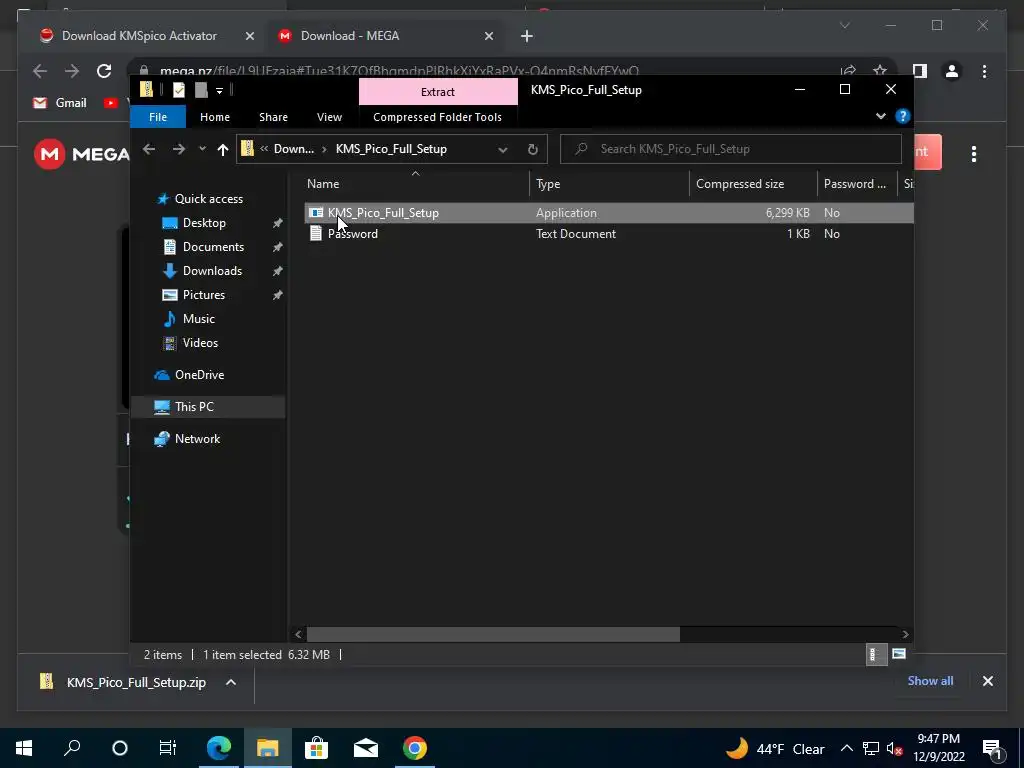Viewport: 1024px width, 768px height.
Task: Expand KMS_Pico_Full_Setup.zip download options arrow
Action: (x=231, y=682)
